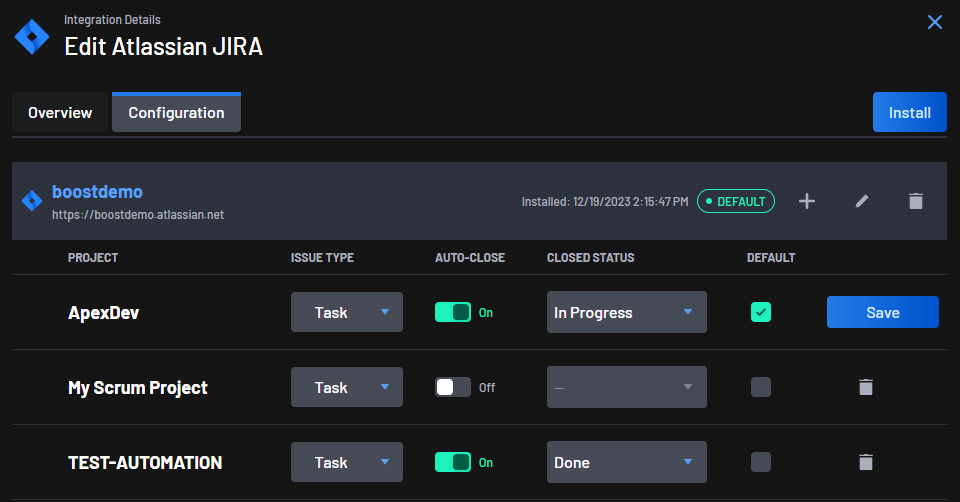Click the My Scrum Project name
The width and height of the screenshot is (960, 502).
tap(138, 388)
